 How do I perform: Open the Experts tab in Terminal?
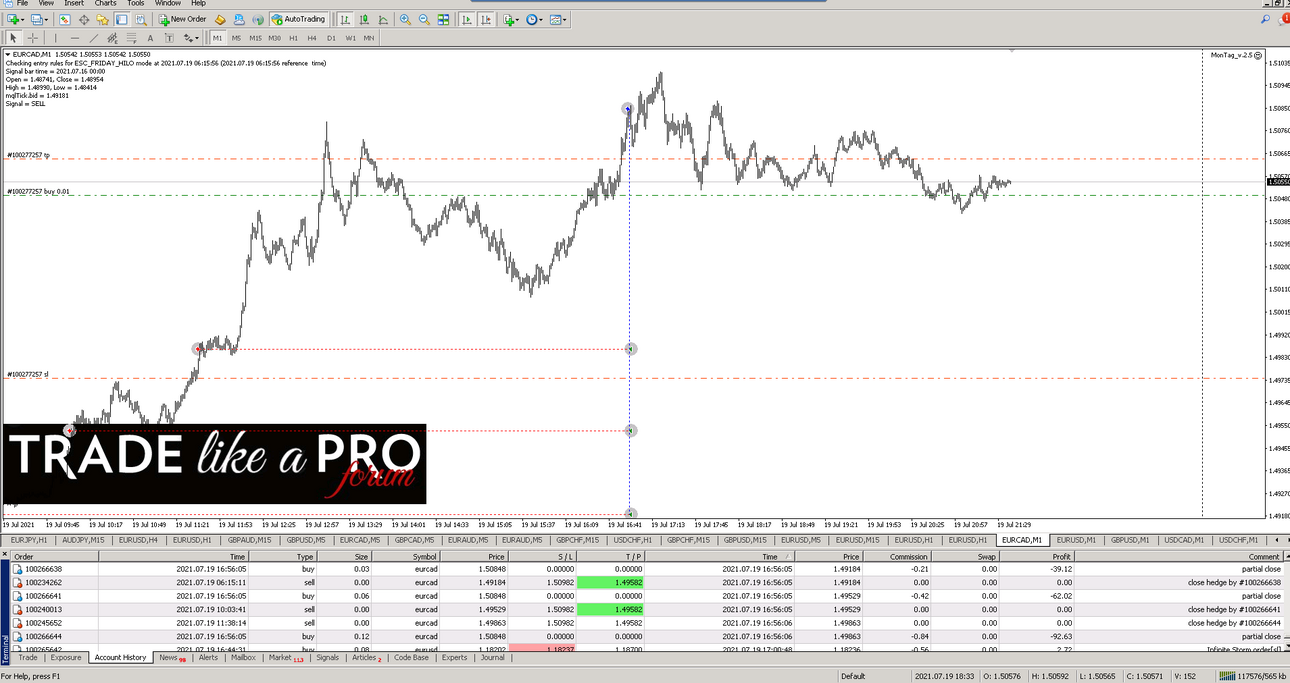(454, 658)
